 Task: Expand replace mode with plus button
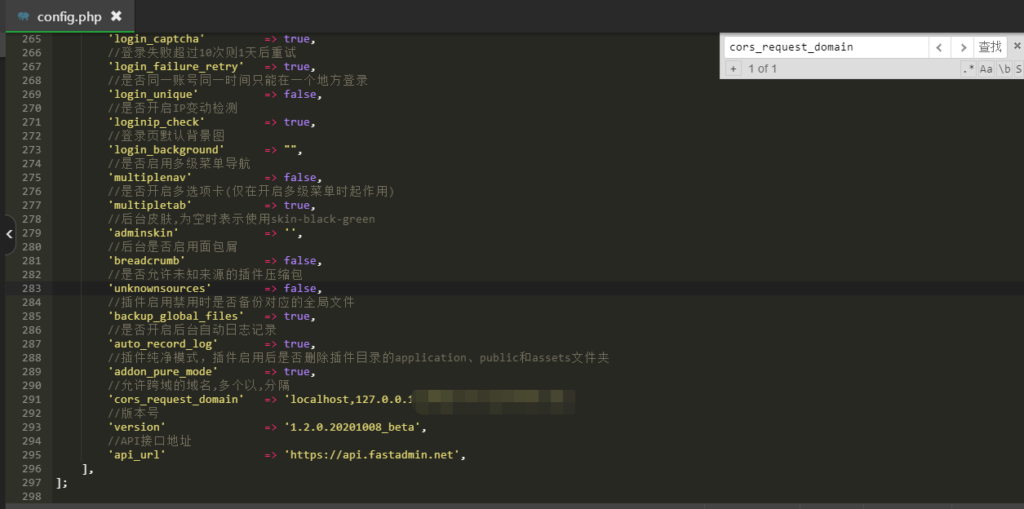[732, 69]
